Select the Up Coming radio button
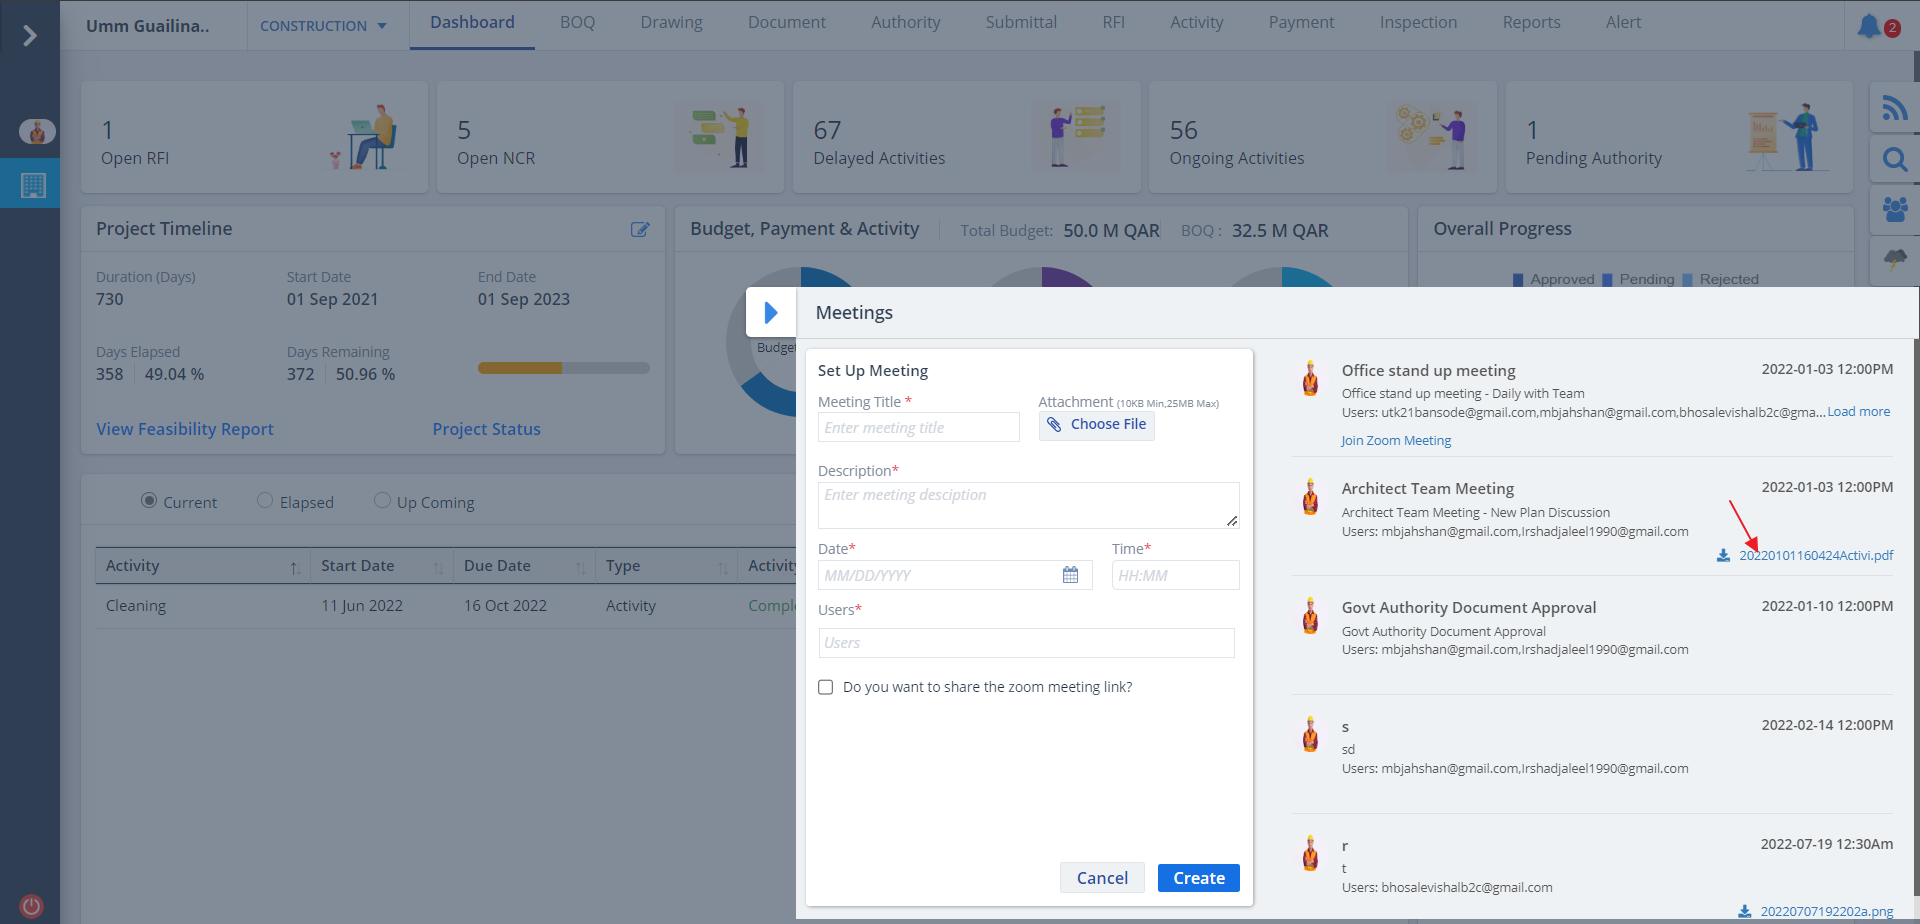Screen dimensions: 1920x924 [x=382, y=501]
